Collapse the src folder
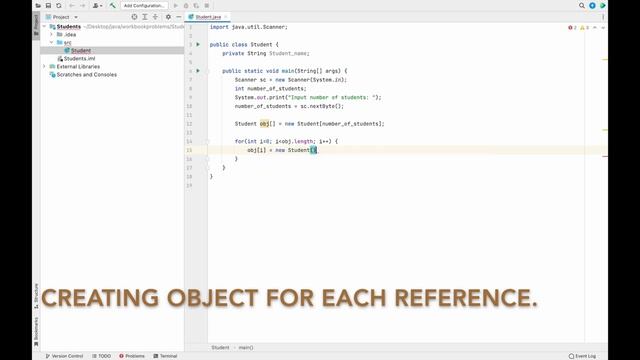The image size is (640, 360). tap(51, 42)
